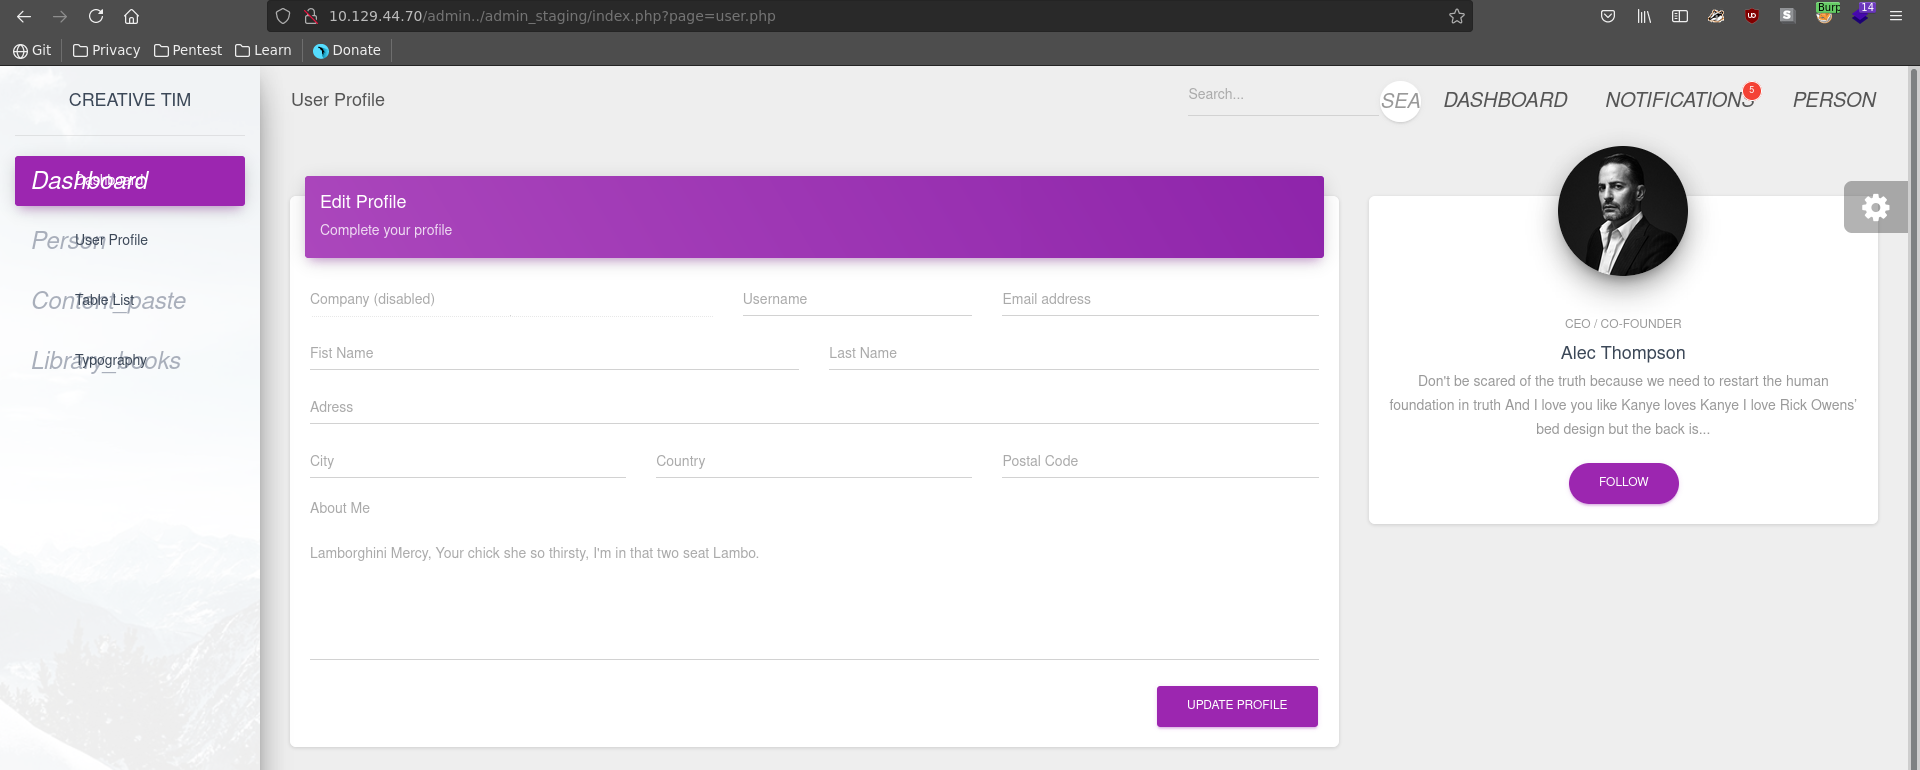
Task: Click Alec Thompson's profile photo
Action: [1622, 211]
